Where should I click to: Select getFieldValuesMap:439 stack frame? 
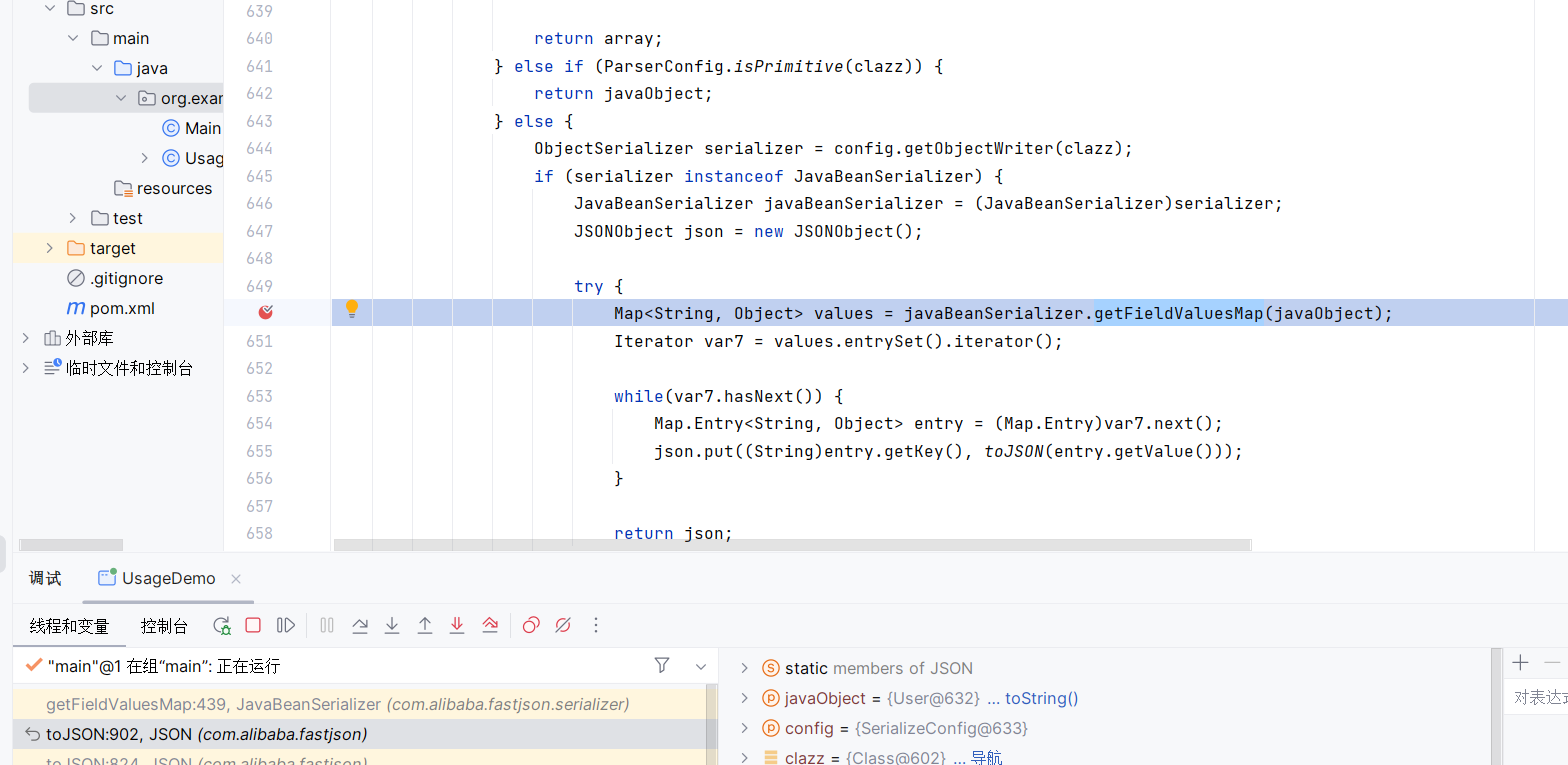tap(360, 704)
